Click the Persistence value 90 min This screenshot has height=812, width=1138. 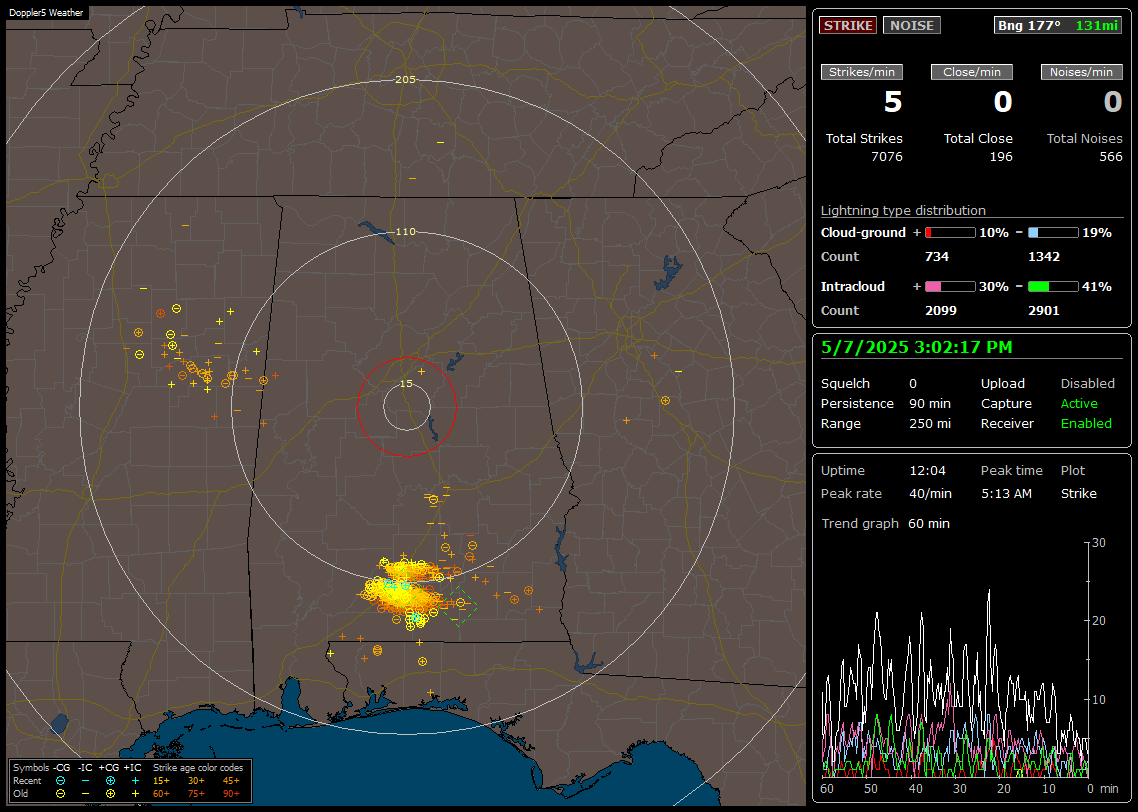click(930, 403)
